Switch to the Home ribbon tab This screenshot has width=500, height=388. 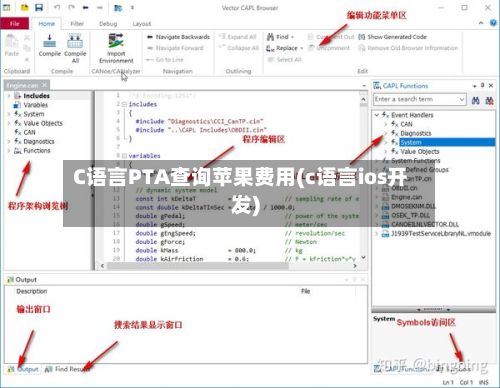(46, 23)
